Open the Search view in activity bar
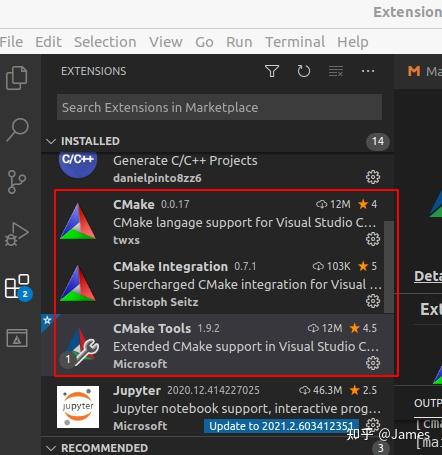This screenshot has height=455, width=442. (17, 130)
